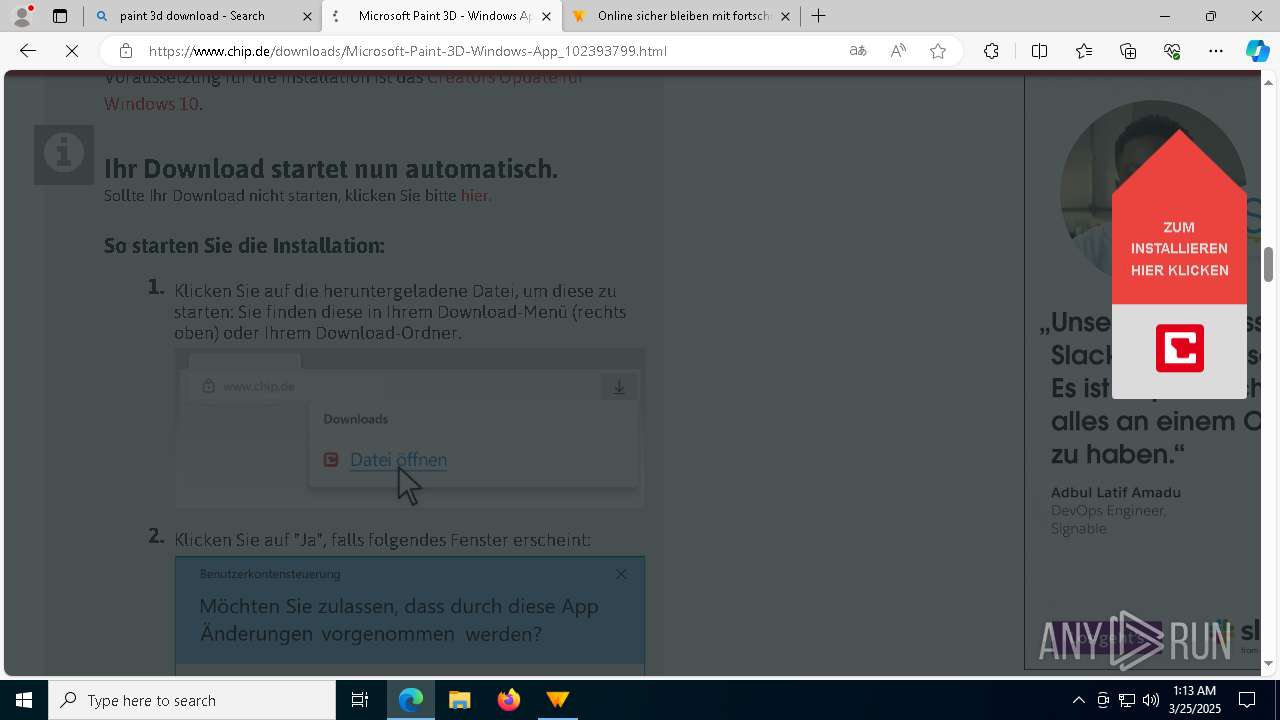Open the tab actions menu icon
Screen dimensions: 1280x720
click(60, 16)
